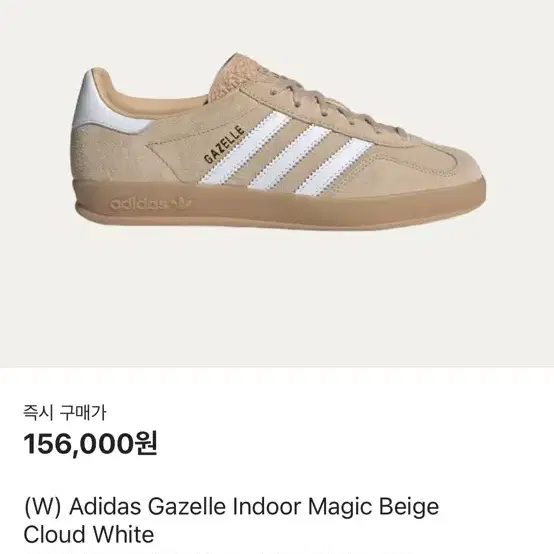The height and width of the screenshot is (554, 554).
Task: Click the gold GAZELLE lettering on shoe
Action: click(224, 144)
